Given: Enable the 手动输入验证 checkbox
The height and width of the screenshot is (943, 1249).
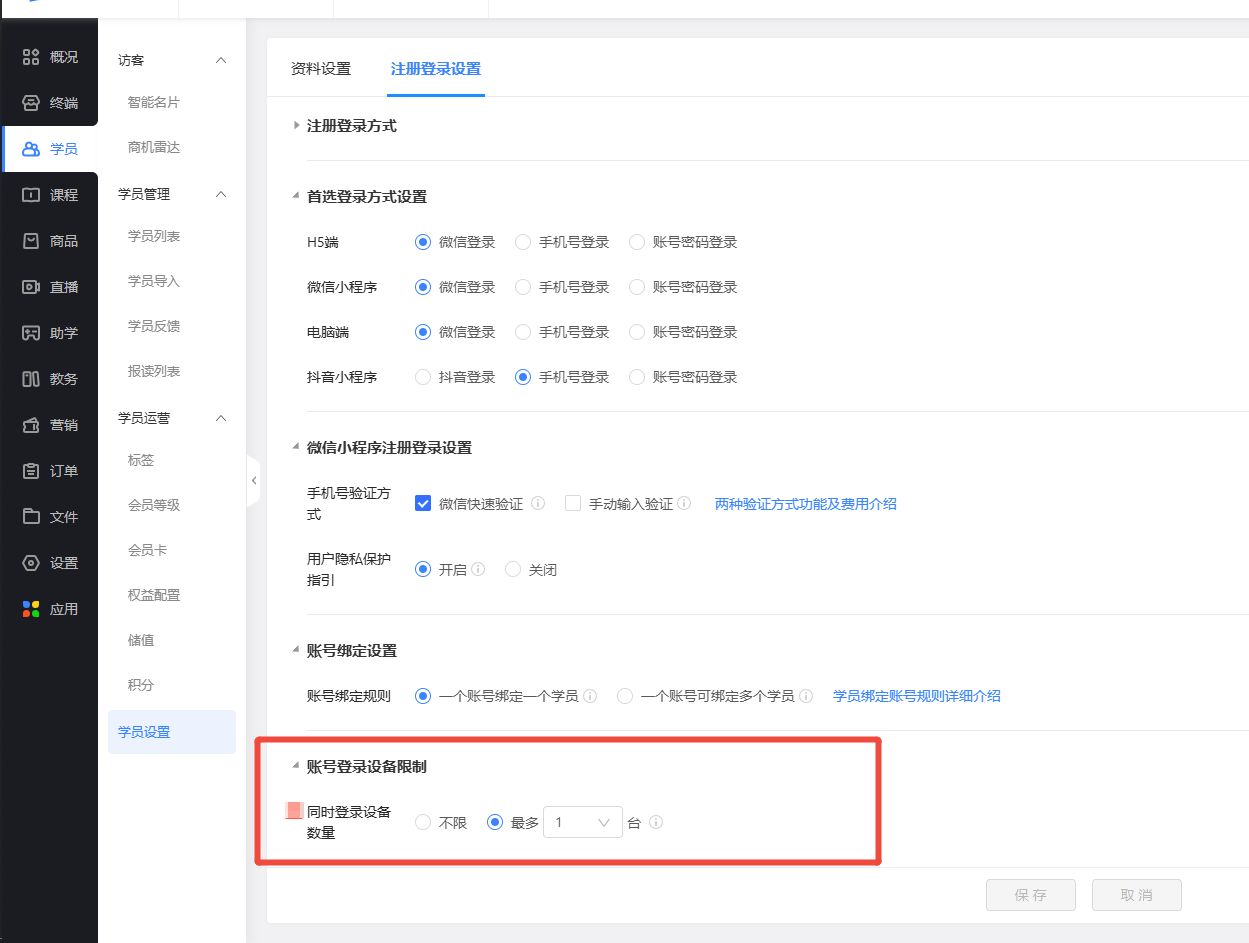Looking at the screenshot, I should [573, 504].
